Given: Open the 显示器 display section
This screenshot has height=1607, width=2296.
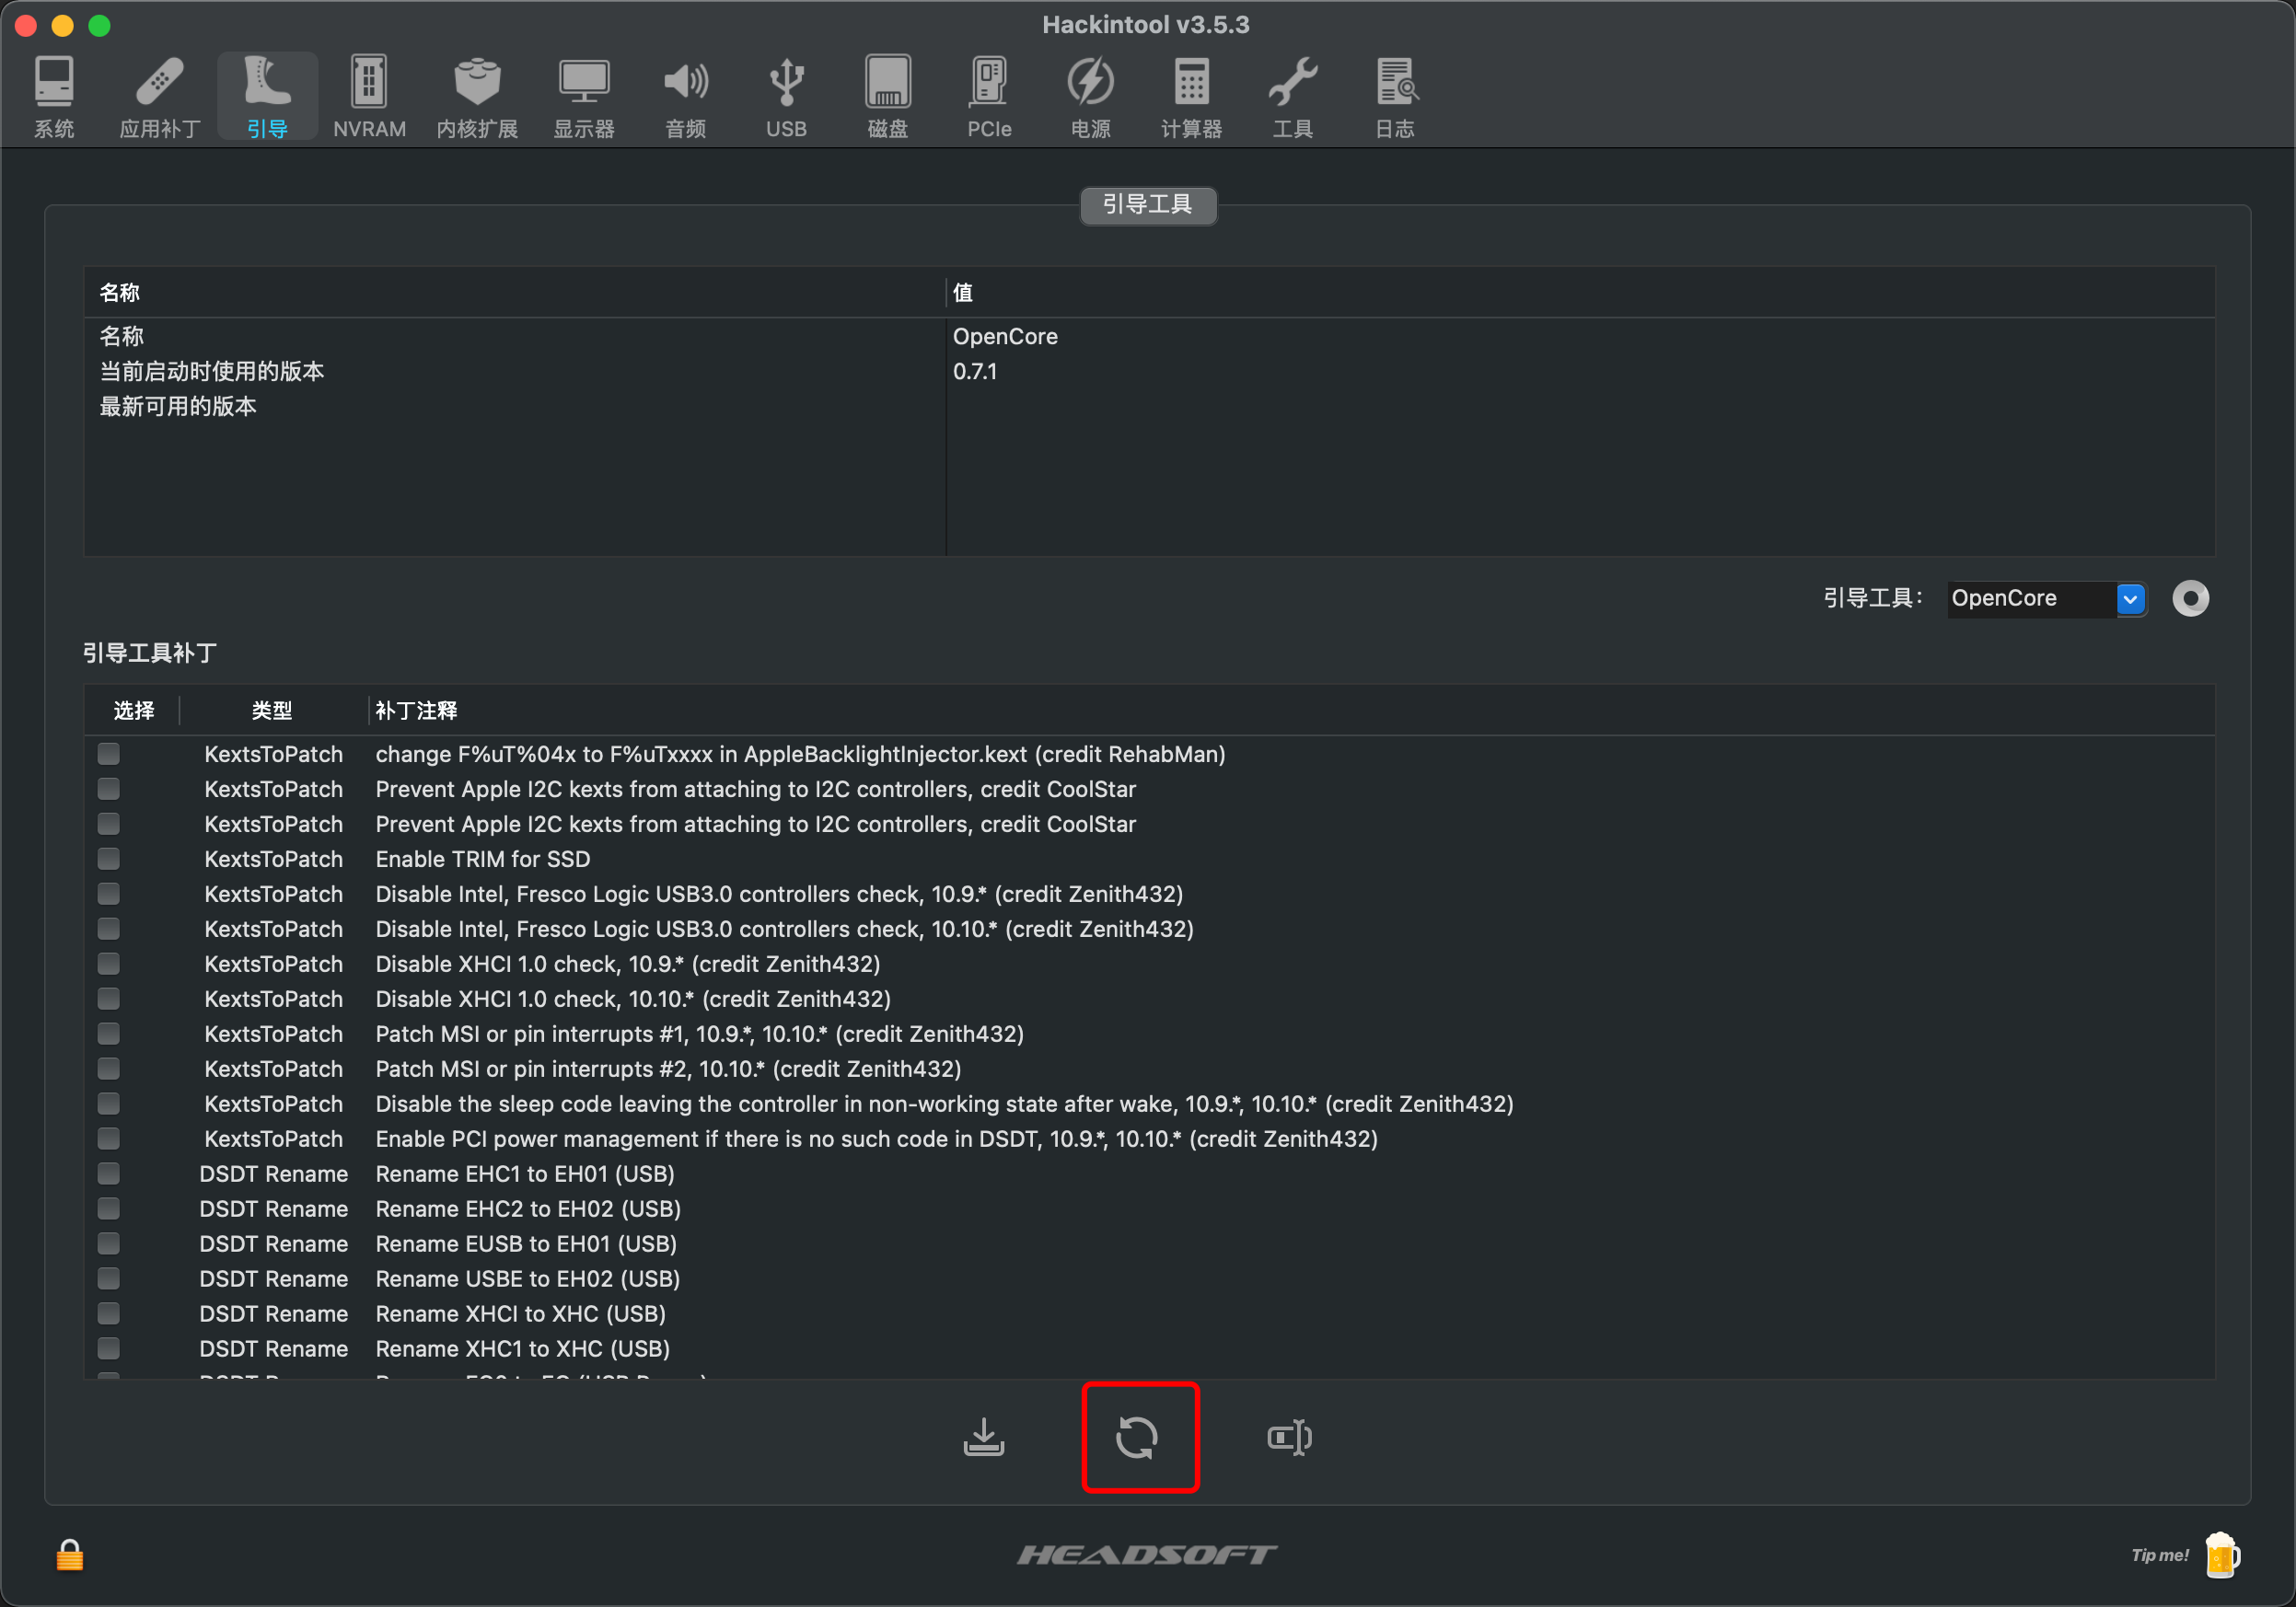Looking at the screenshot, I should click(584, 97).
